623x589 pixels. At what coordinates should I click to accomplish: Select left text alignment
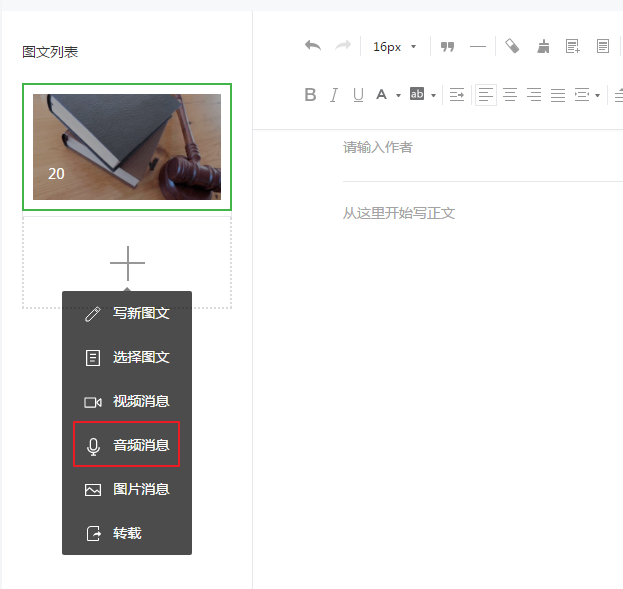point(486,95)
